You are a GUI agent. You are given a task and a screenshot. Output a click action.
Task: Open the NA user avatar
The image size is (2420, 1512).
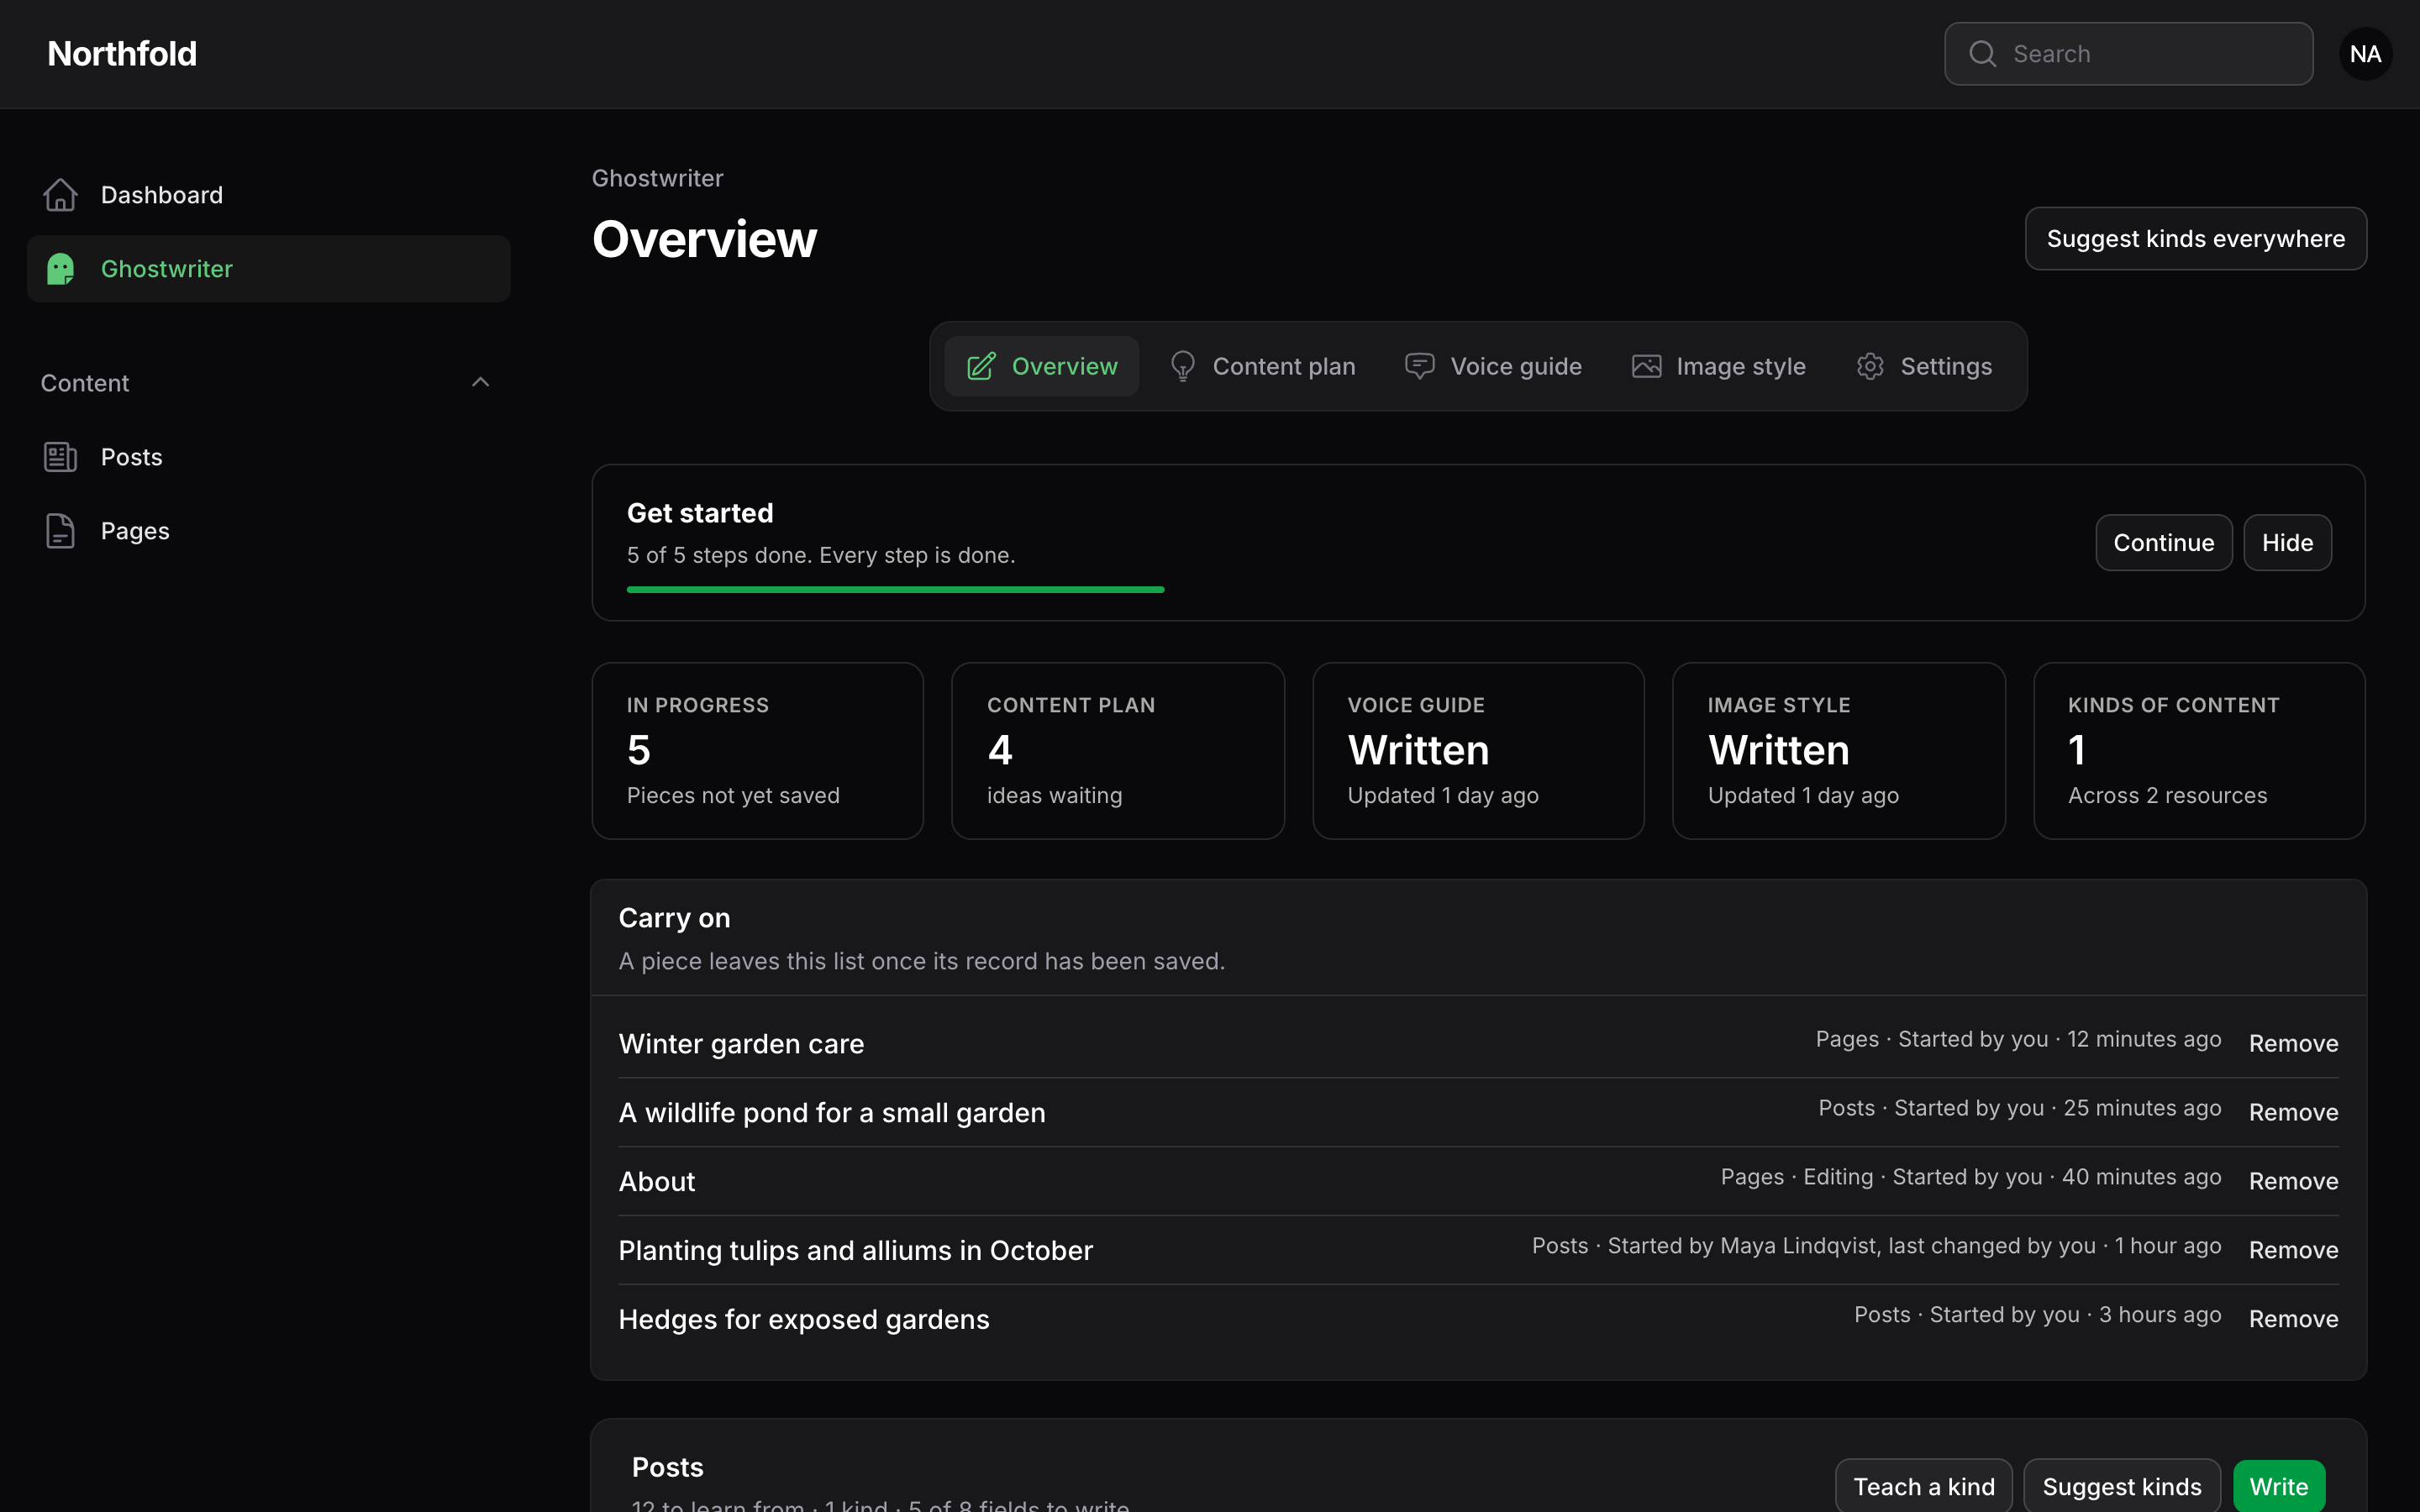2365,54
